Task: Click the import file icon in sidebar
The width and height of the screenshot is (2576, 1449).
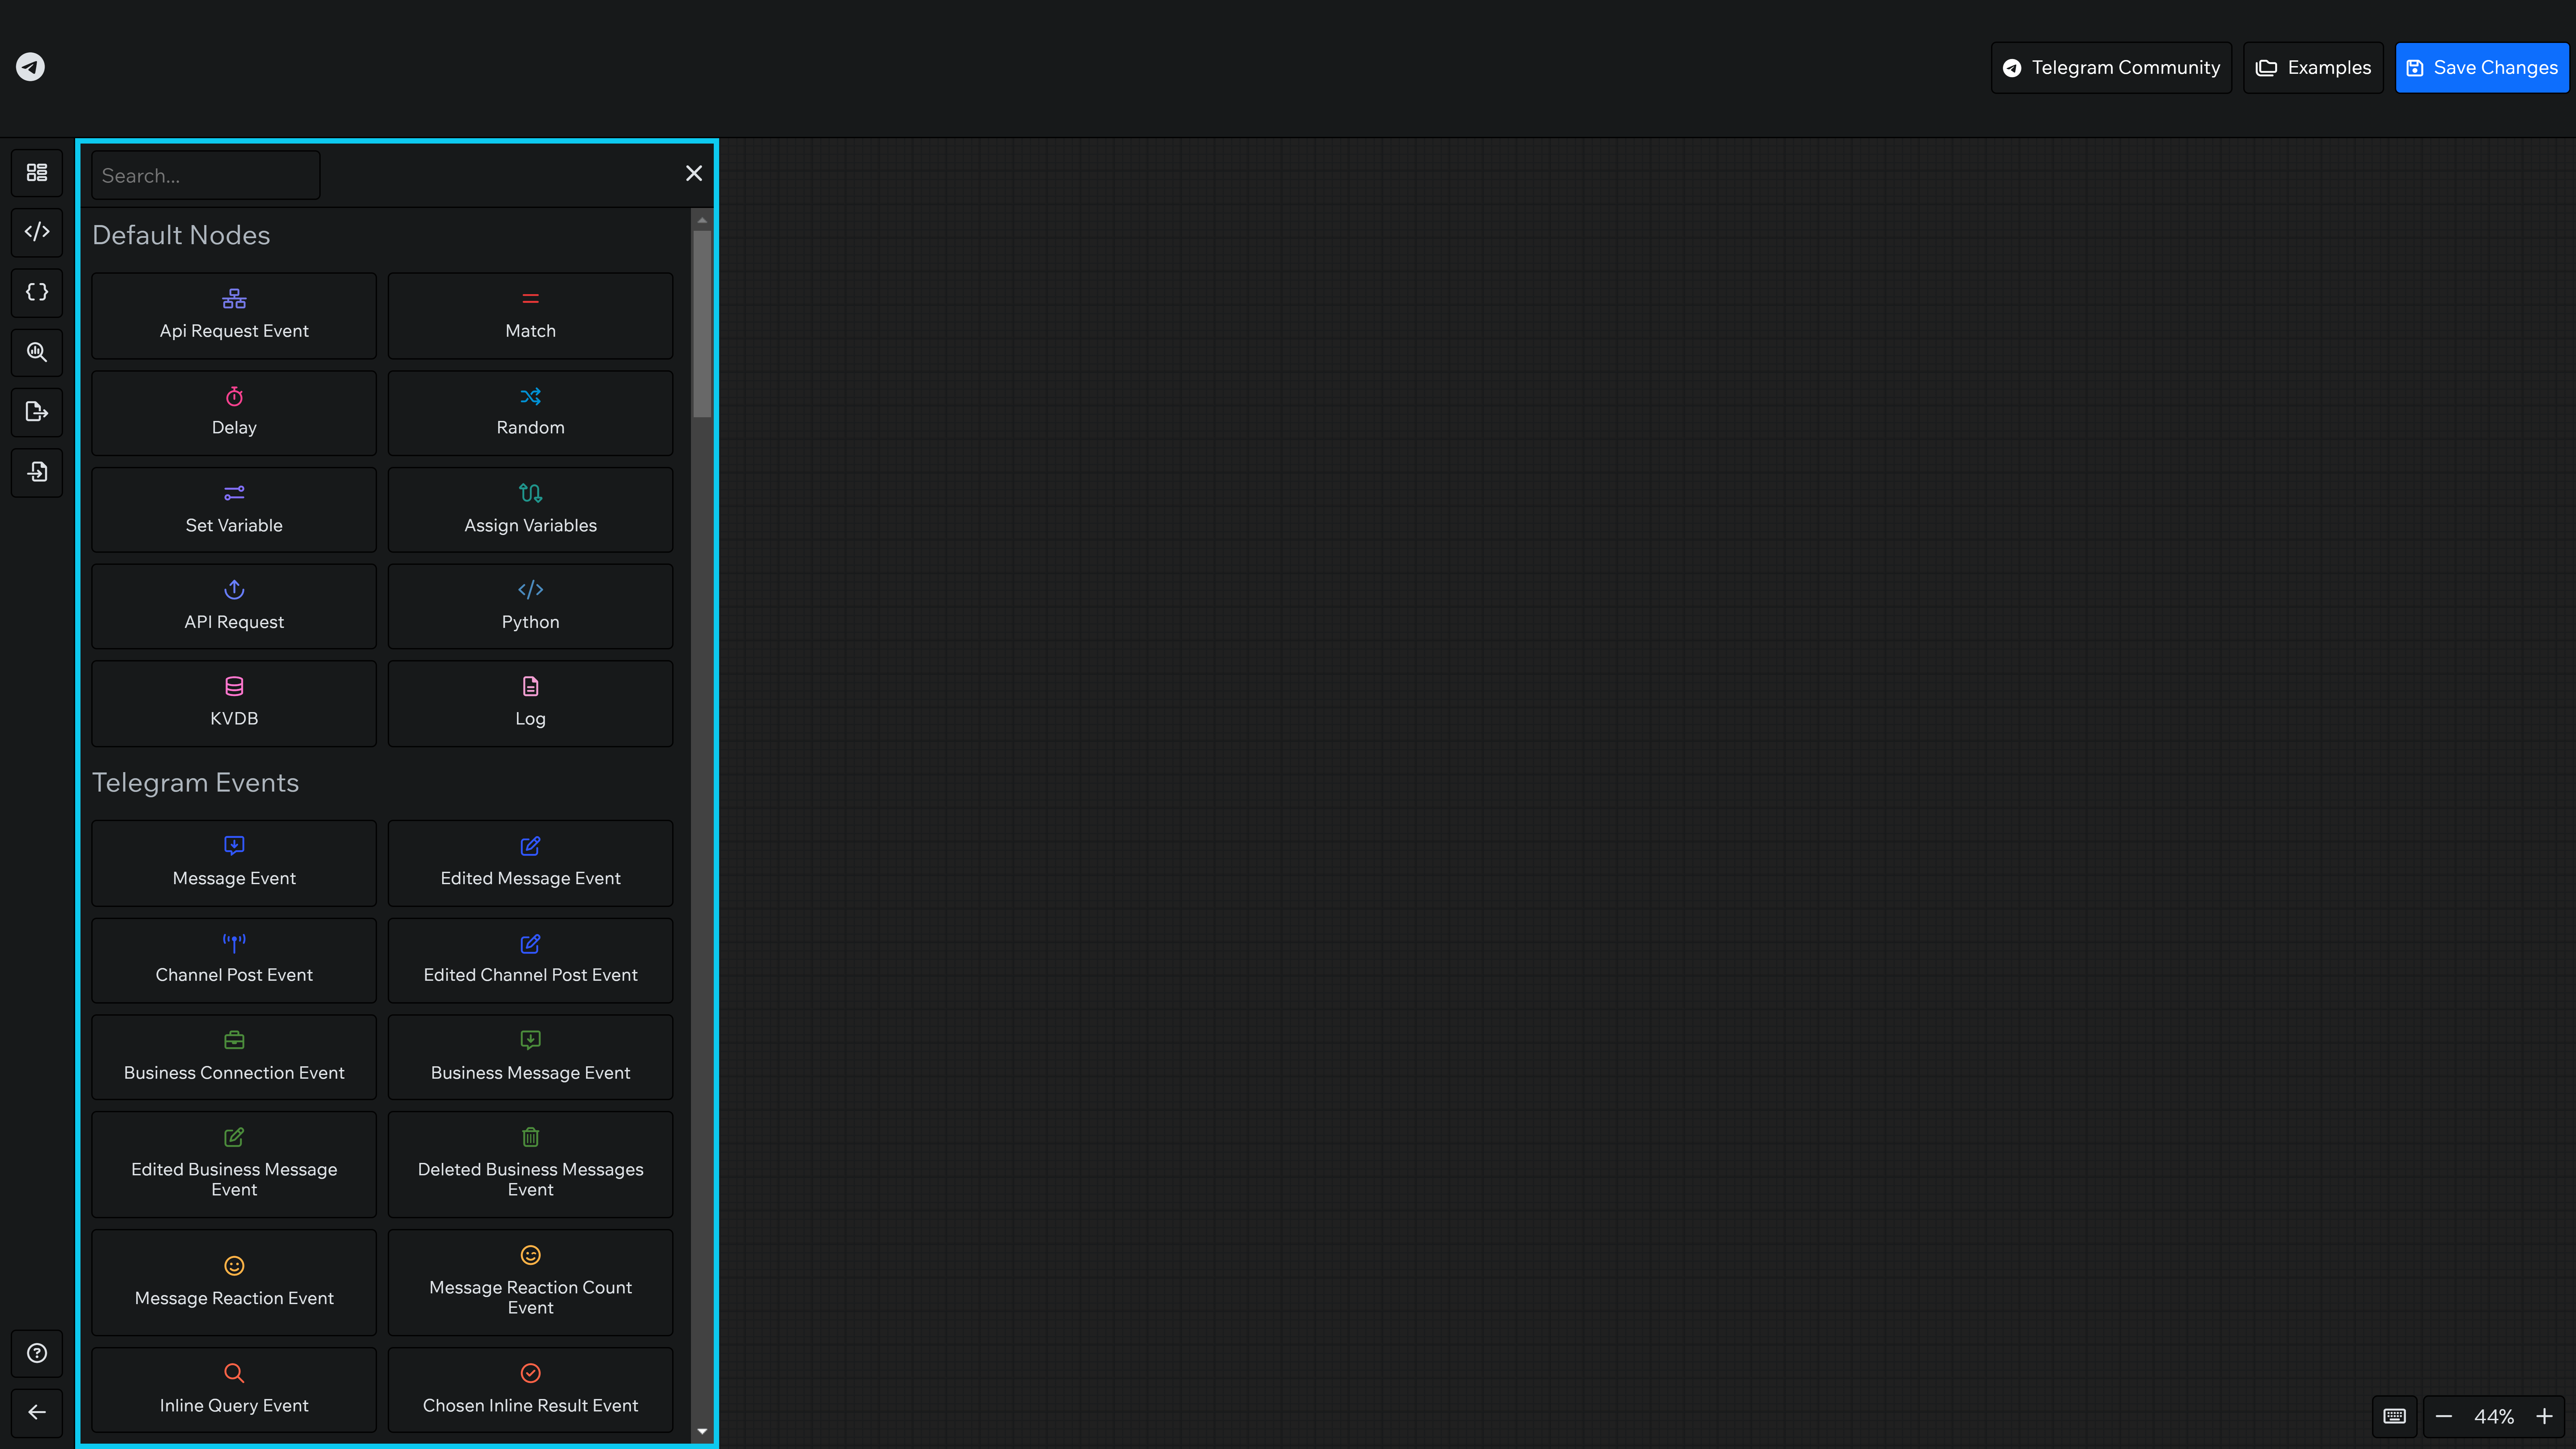Action: (37, 472)
